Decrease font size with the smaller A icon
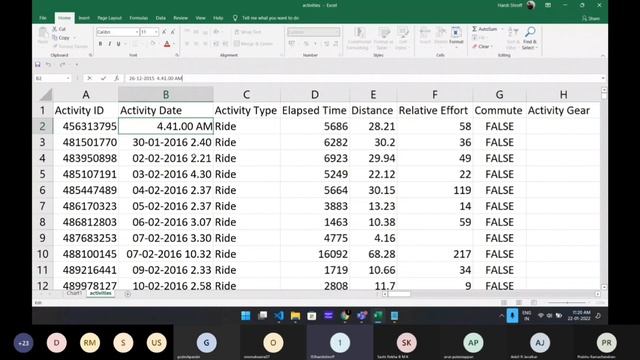 (x=173, y=32)
